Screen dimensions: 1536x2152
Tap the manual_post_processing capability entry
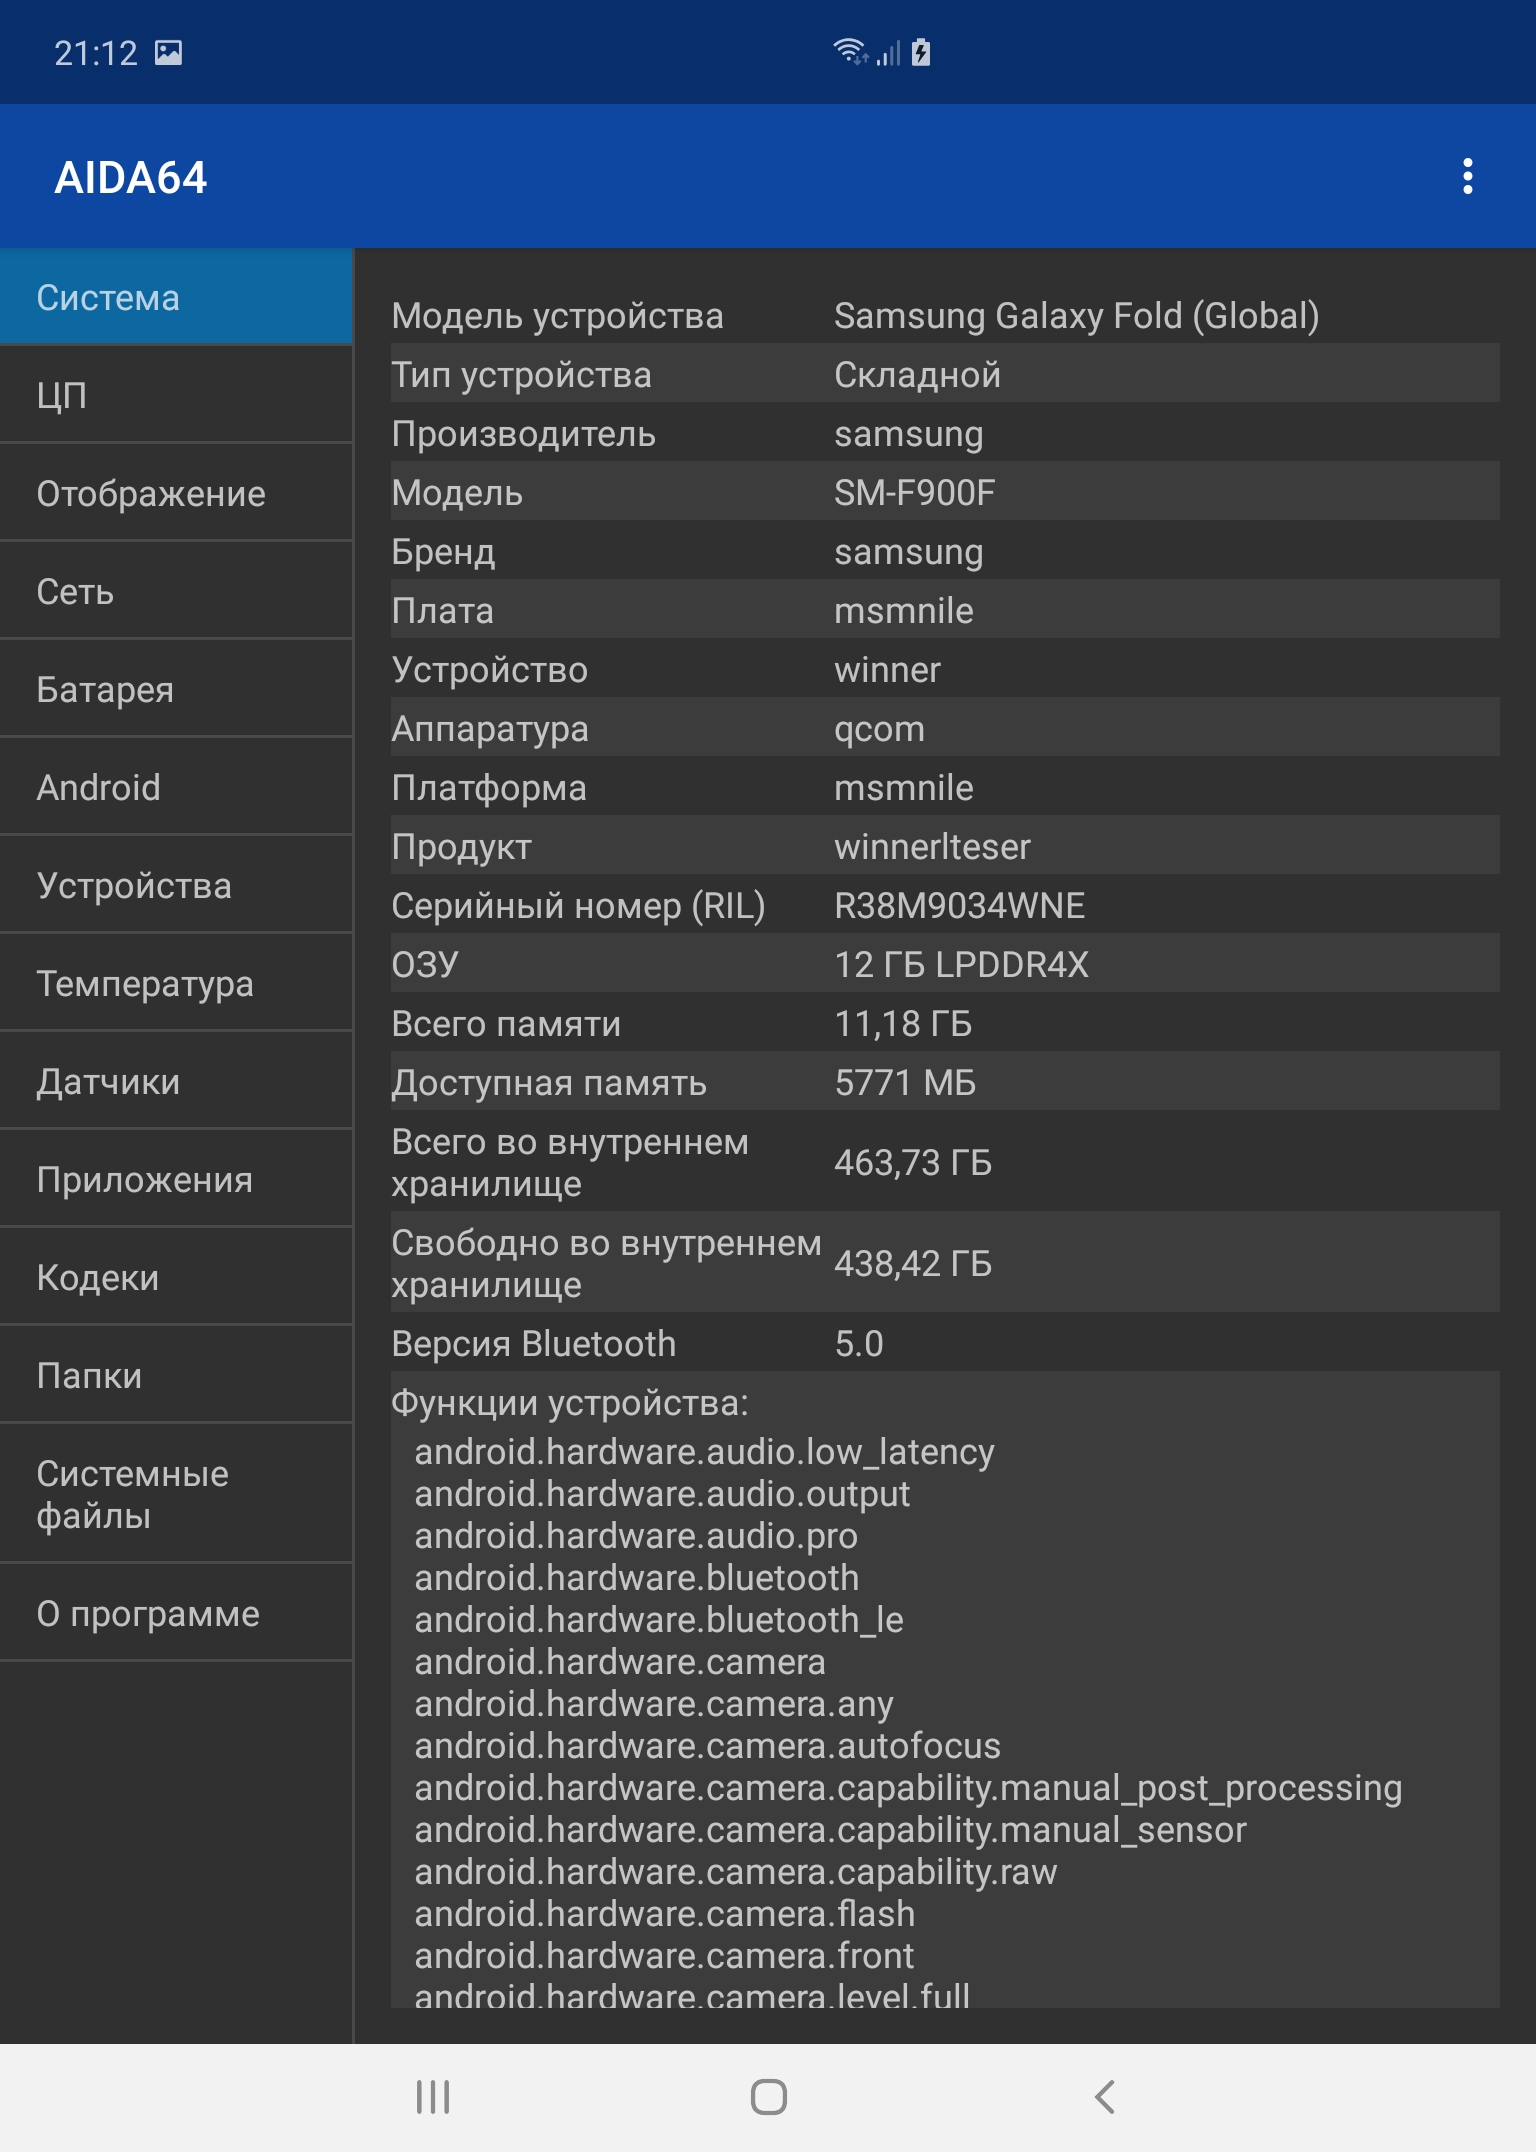[908, 1787]
